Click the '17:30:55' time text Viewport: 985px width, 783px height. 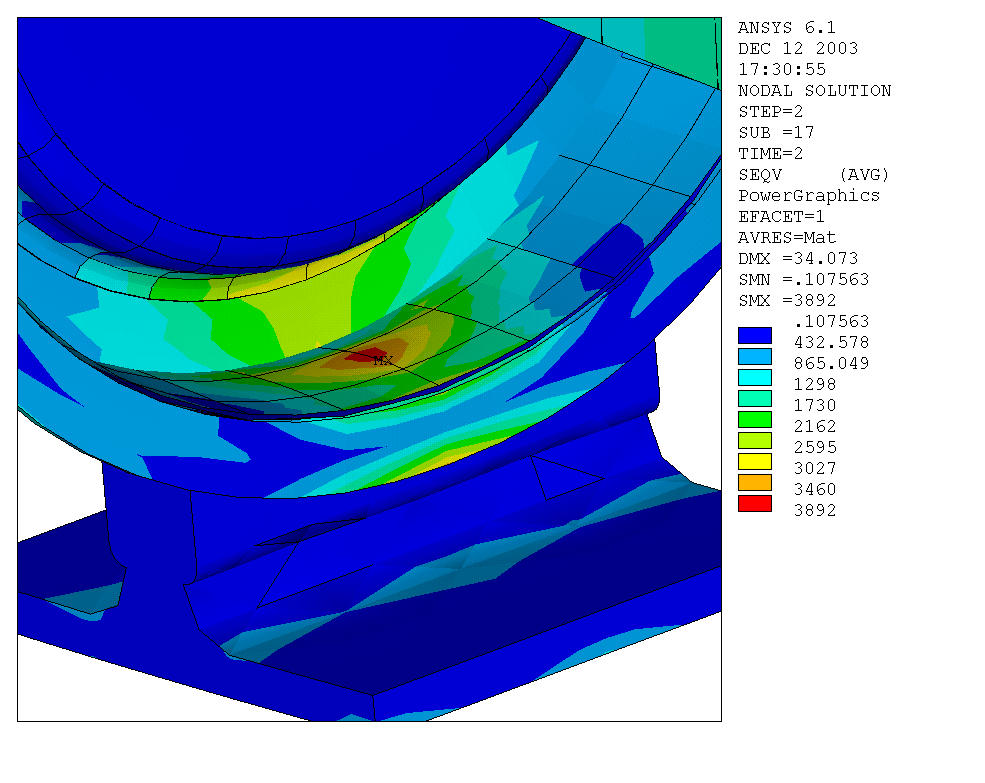tap(781, 69)
